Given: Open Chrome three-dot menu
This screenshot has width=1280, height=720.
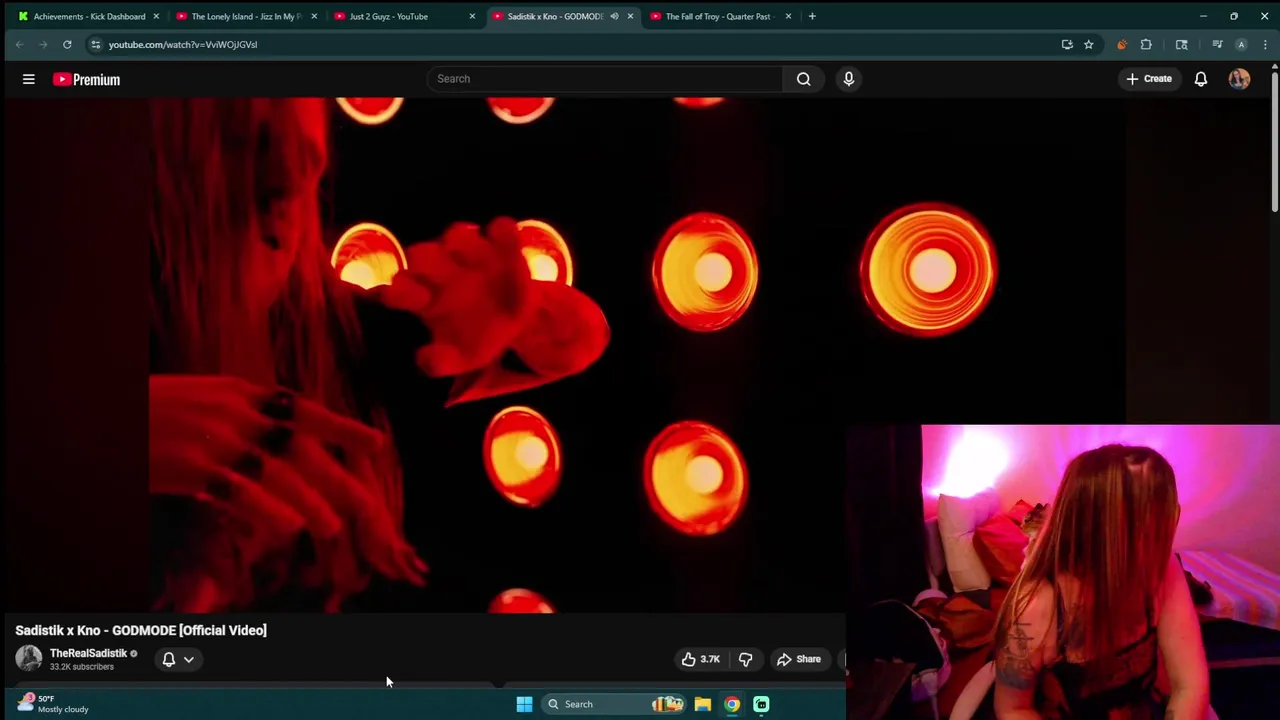Looking at the screenshot, I should pyautogui.click(x=1265, y=44).
